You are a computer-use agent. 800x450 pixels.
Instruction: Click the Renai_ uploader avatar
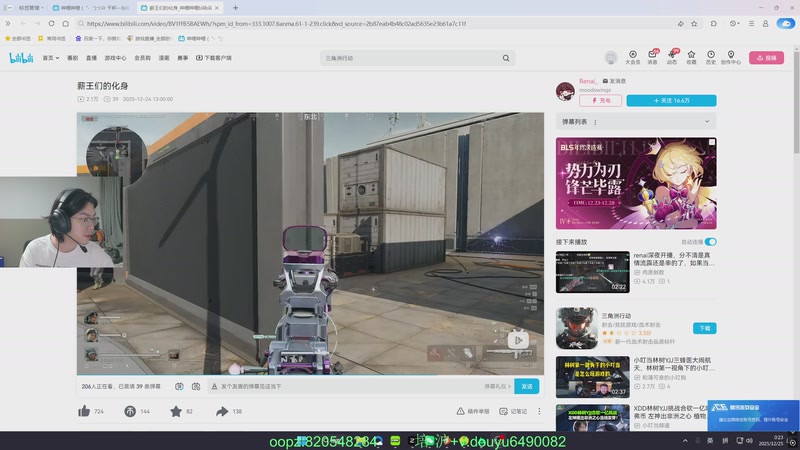[565, 91]
